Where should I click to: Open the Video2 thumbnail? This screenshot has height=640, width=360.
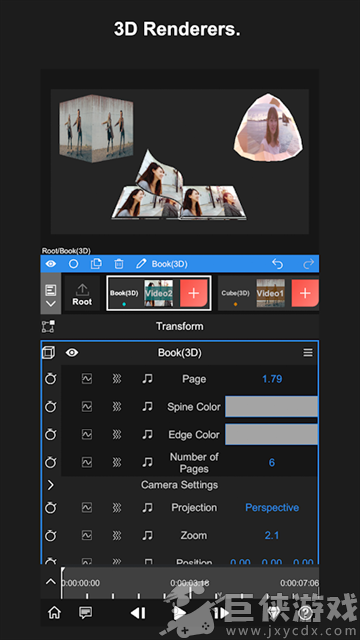[158, 293]
